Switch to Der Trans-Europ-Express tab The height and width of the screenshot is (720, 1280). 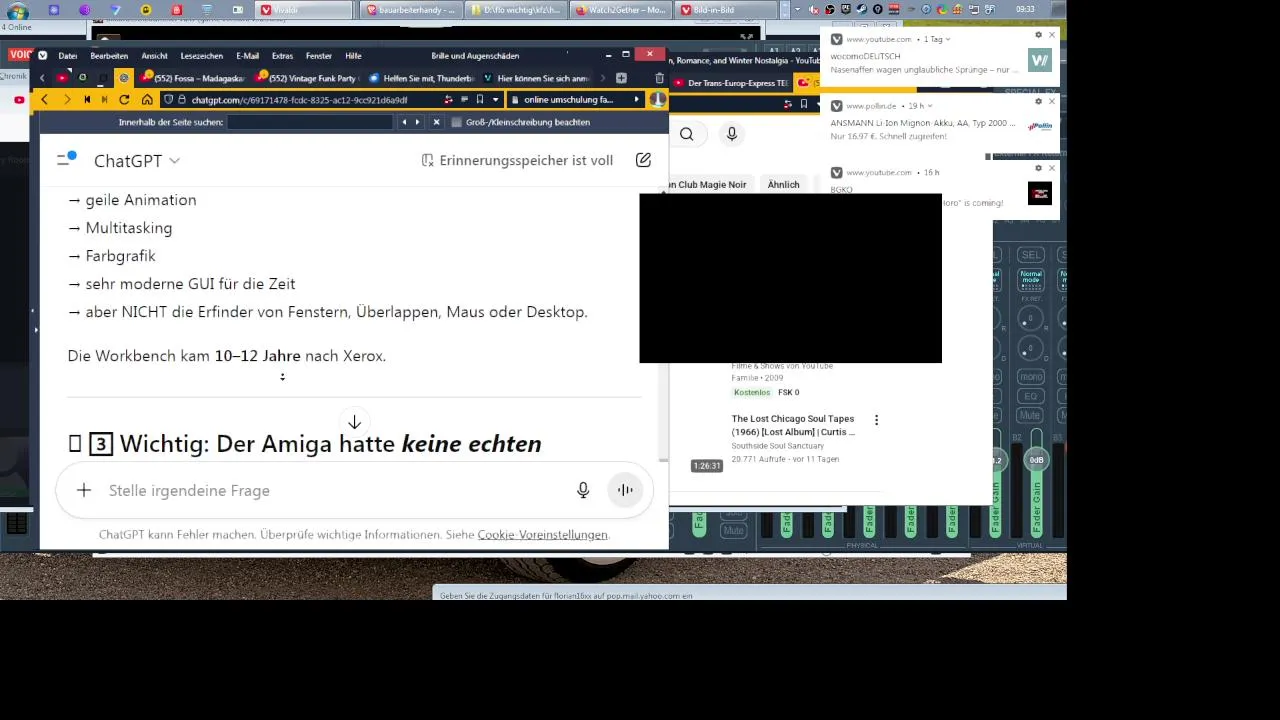(730, 82)
